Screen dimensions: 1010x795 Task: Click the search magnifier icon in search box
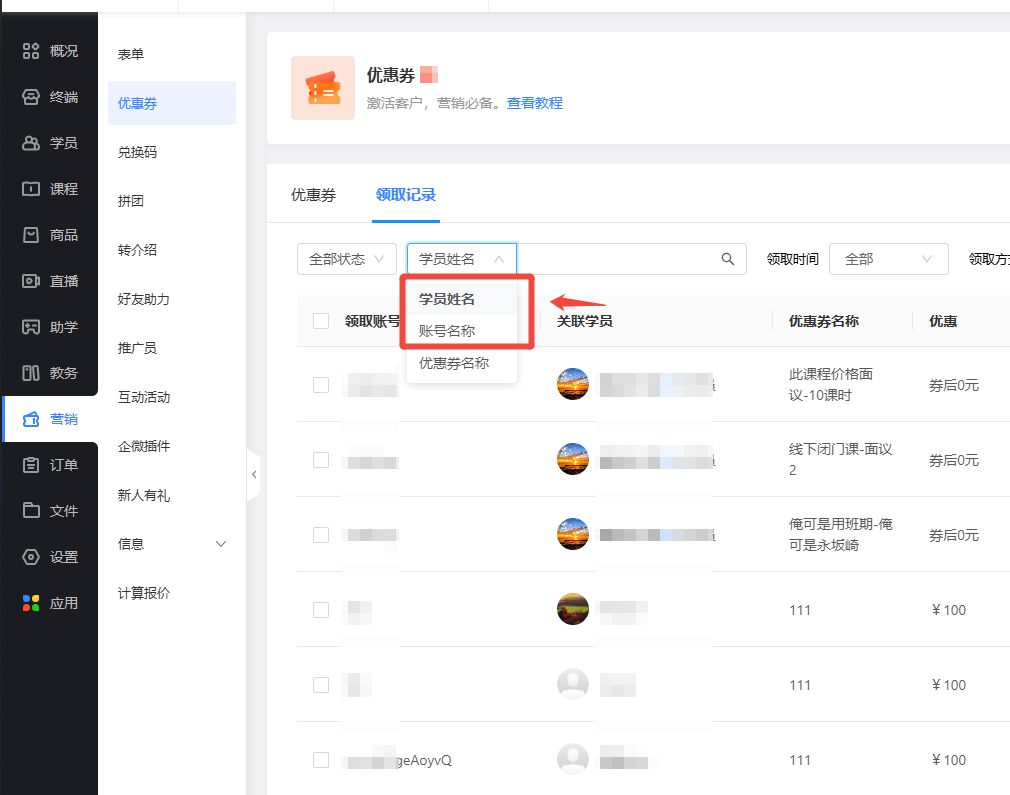pos(728,259)
